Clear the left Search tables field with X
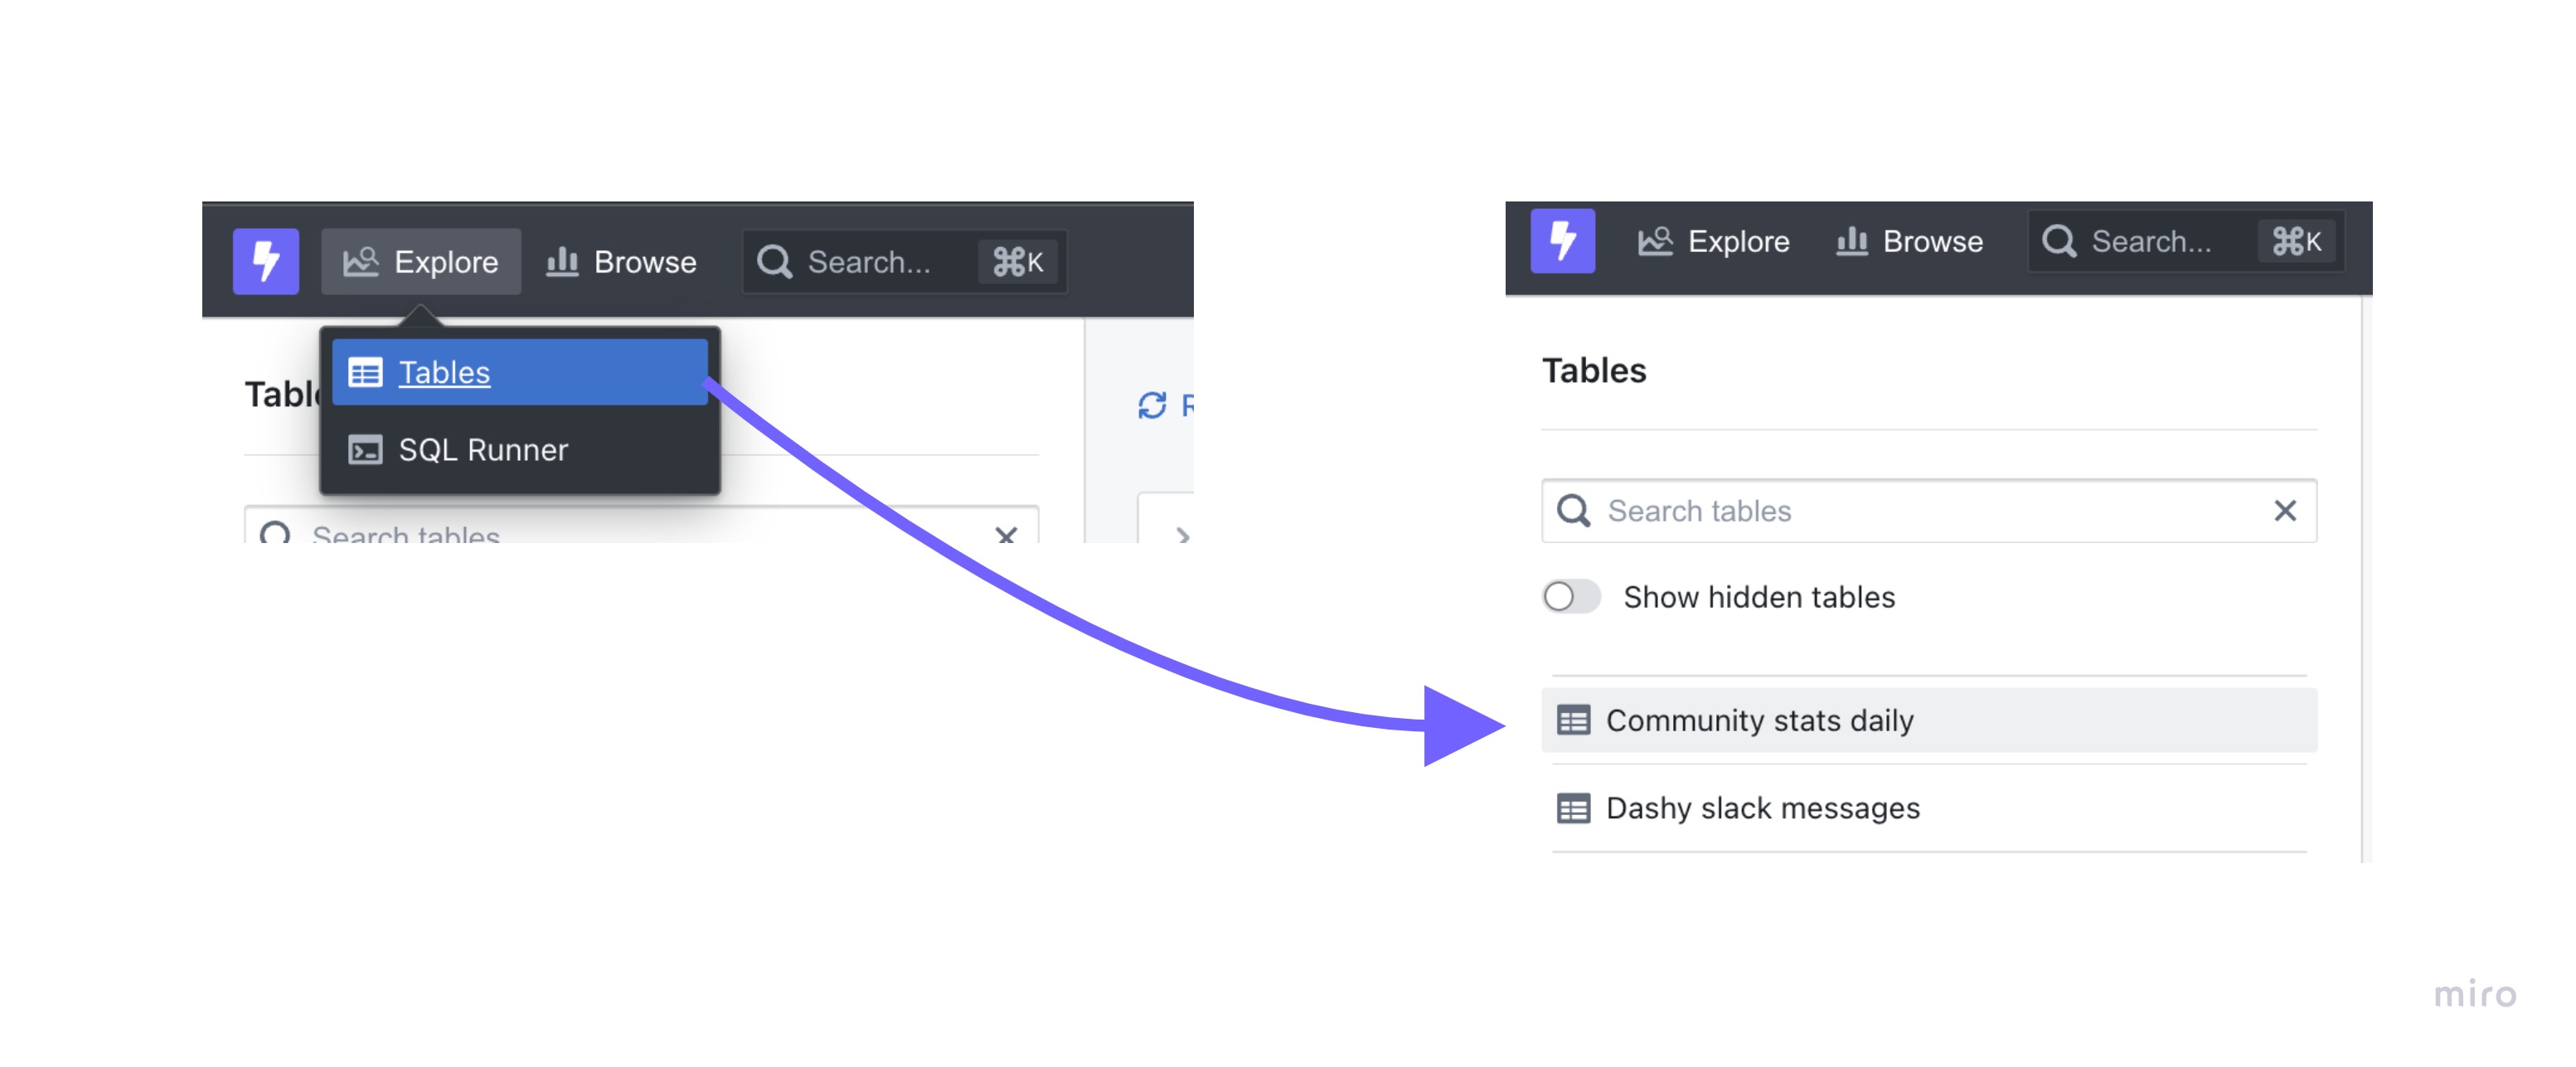The image size is (2576, 1067). (x=1006, y=534)
